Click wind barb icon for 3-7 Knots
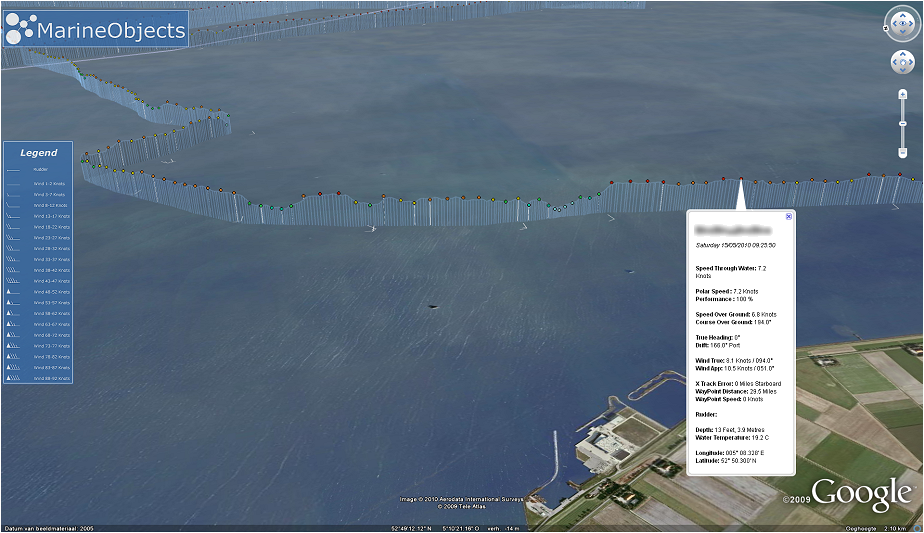Viewport: 924px width, 533px height. click(12, 194)
